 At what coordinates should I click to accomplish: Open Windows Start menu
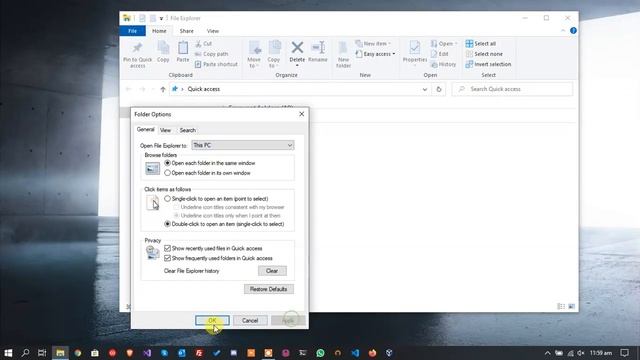point(8,353)
